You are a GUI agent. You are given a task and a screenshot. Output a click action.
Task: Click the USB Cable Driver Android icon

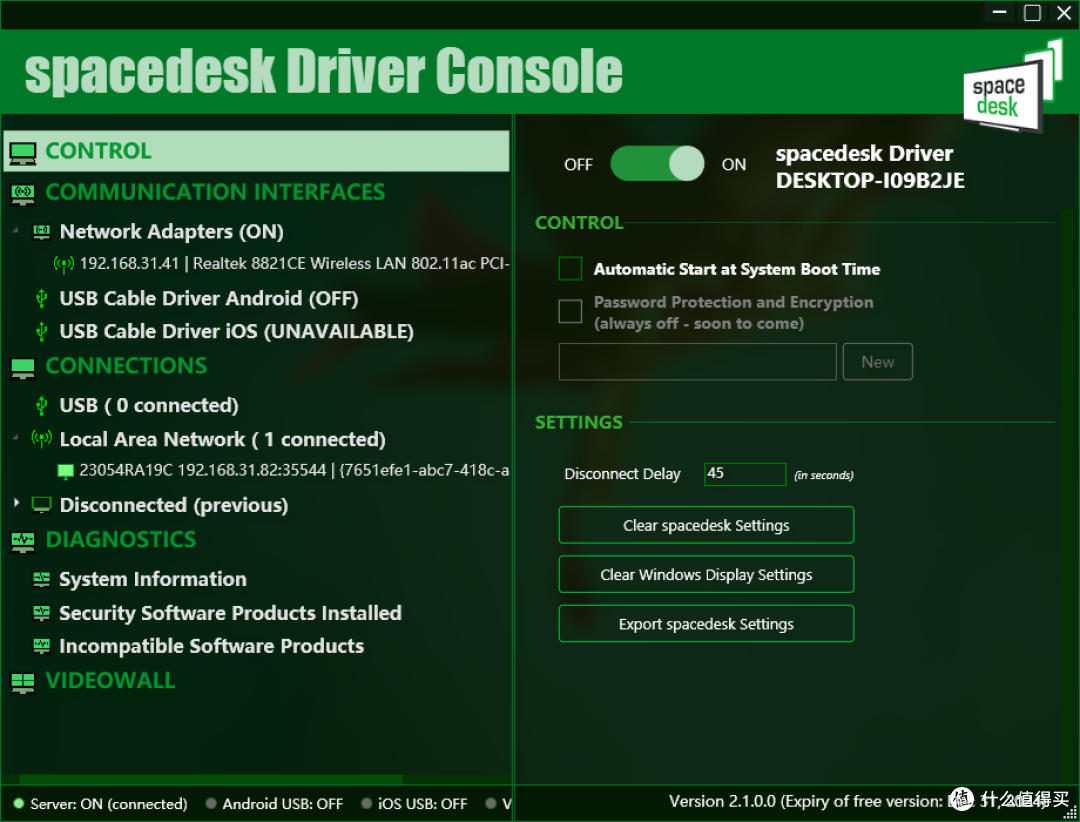[x=41, y=298]
